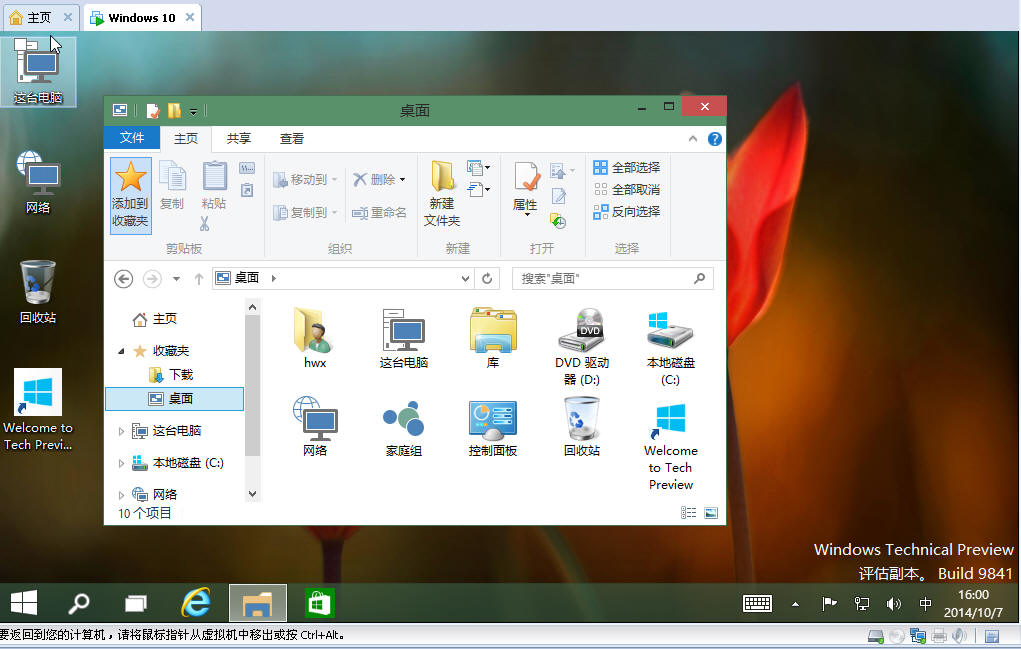Select the 回收站 icon inside the Explorer file list
This screenshot has width=1021, height=649.
[581, 419]
